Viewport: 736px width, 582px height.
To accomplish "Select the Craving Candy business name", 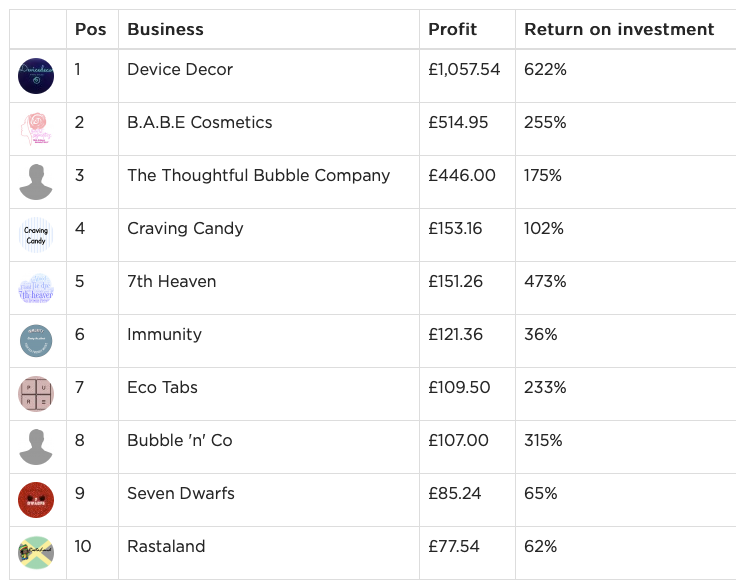I will [185, 229].
